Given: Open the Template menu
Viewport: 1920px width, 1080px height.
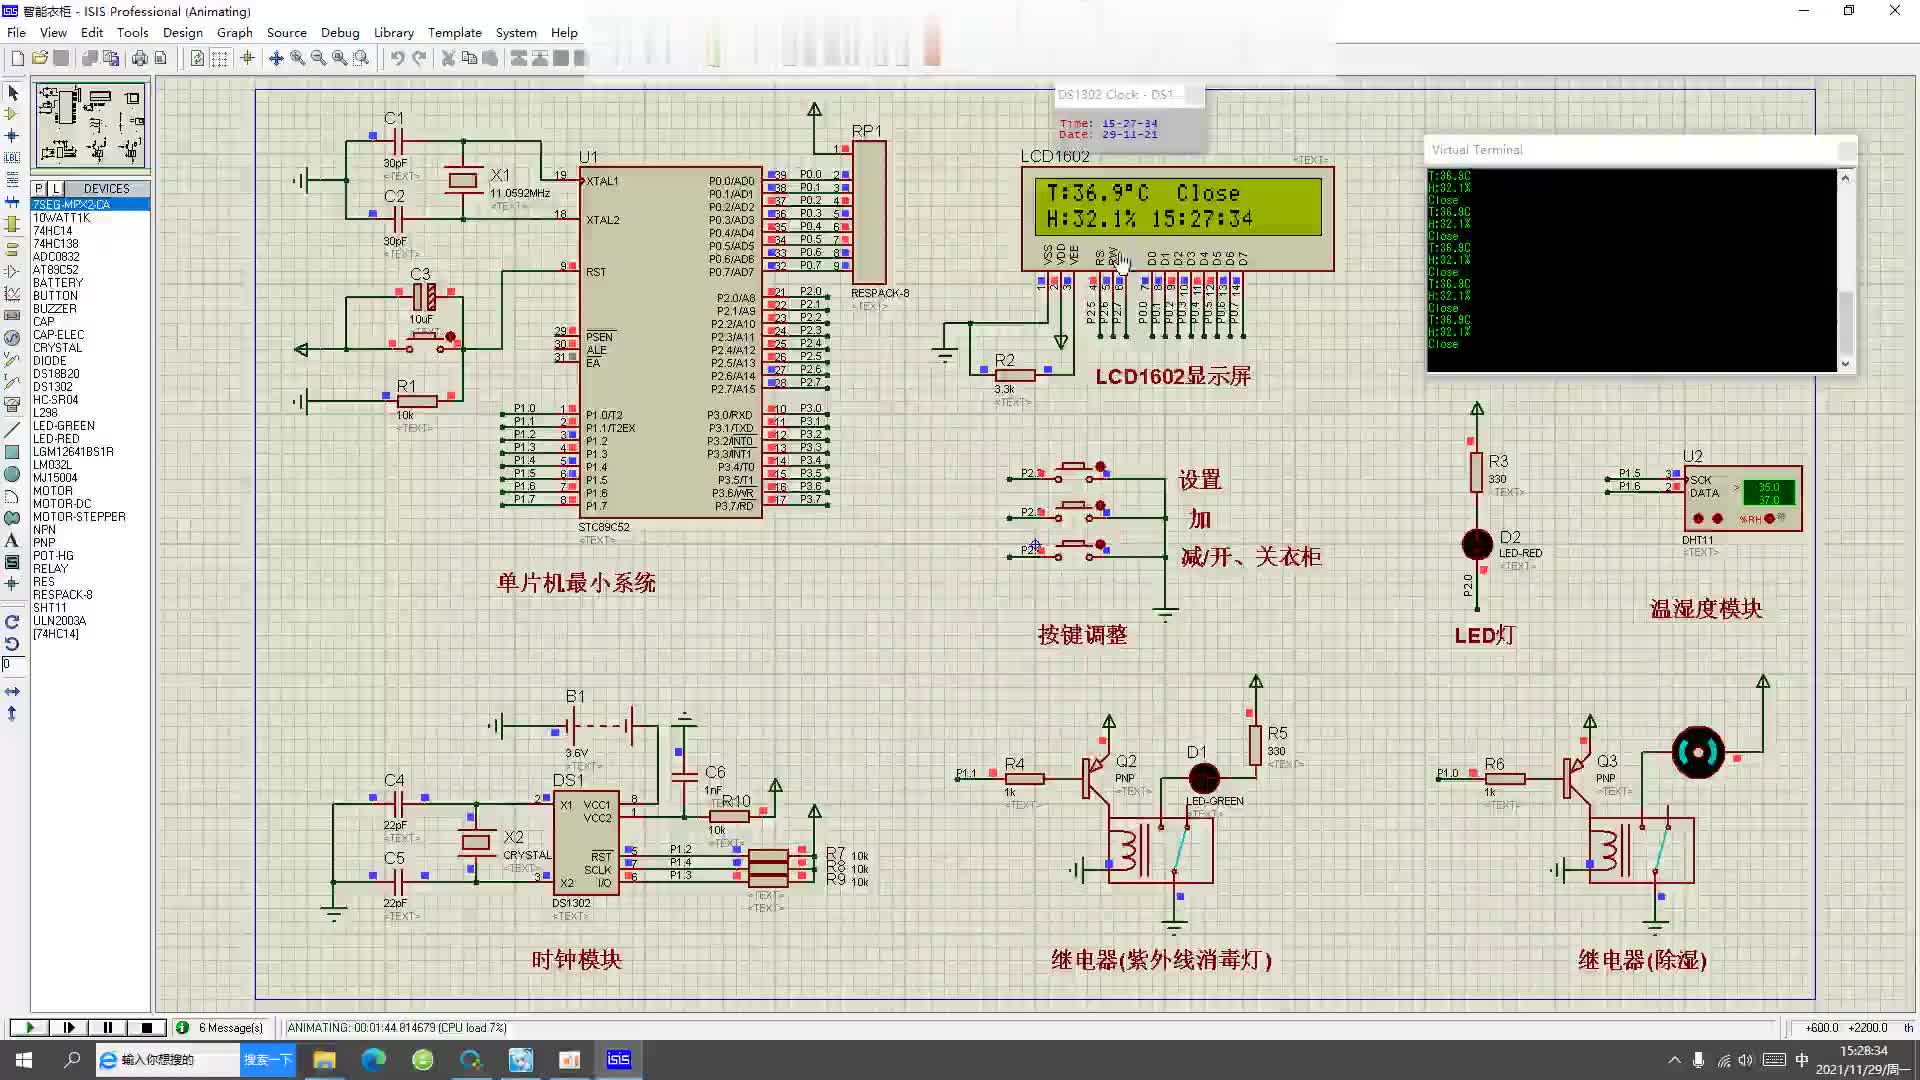Looking at the screenshot, I should coord(455,32).
